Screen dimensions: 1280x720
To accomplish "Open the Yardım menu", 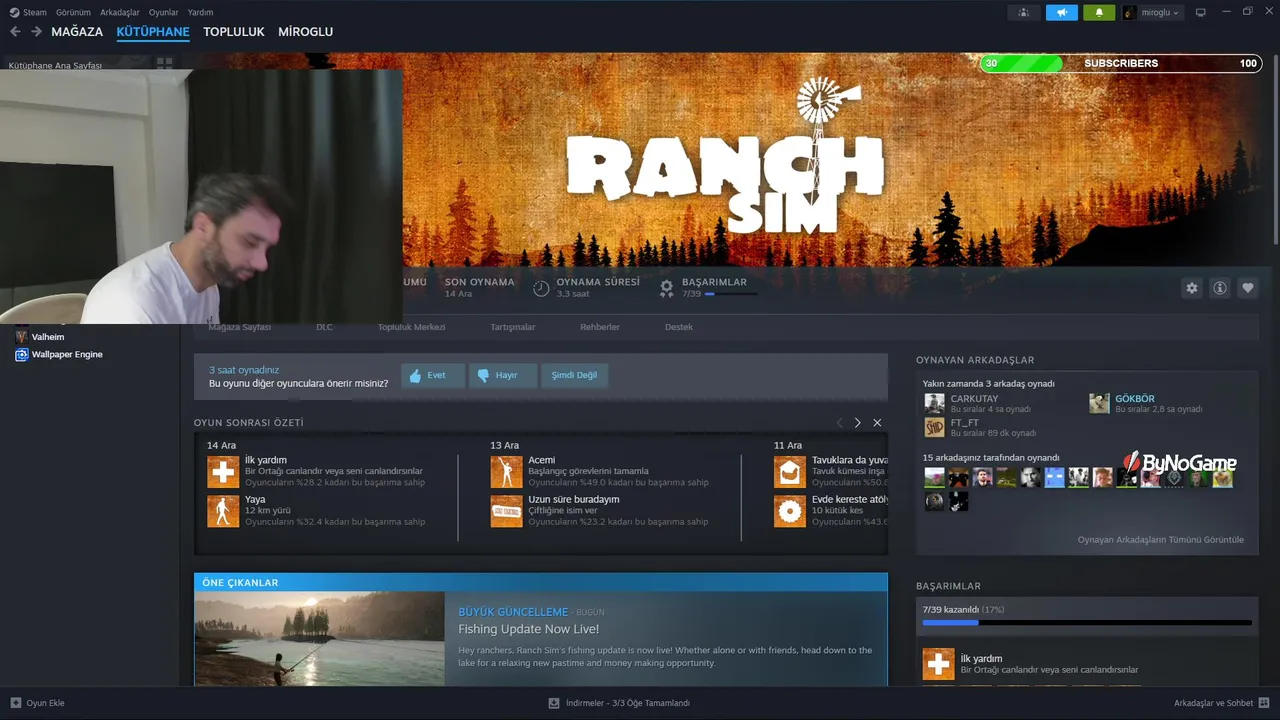I will 200,12.
